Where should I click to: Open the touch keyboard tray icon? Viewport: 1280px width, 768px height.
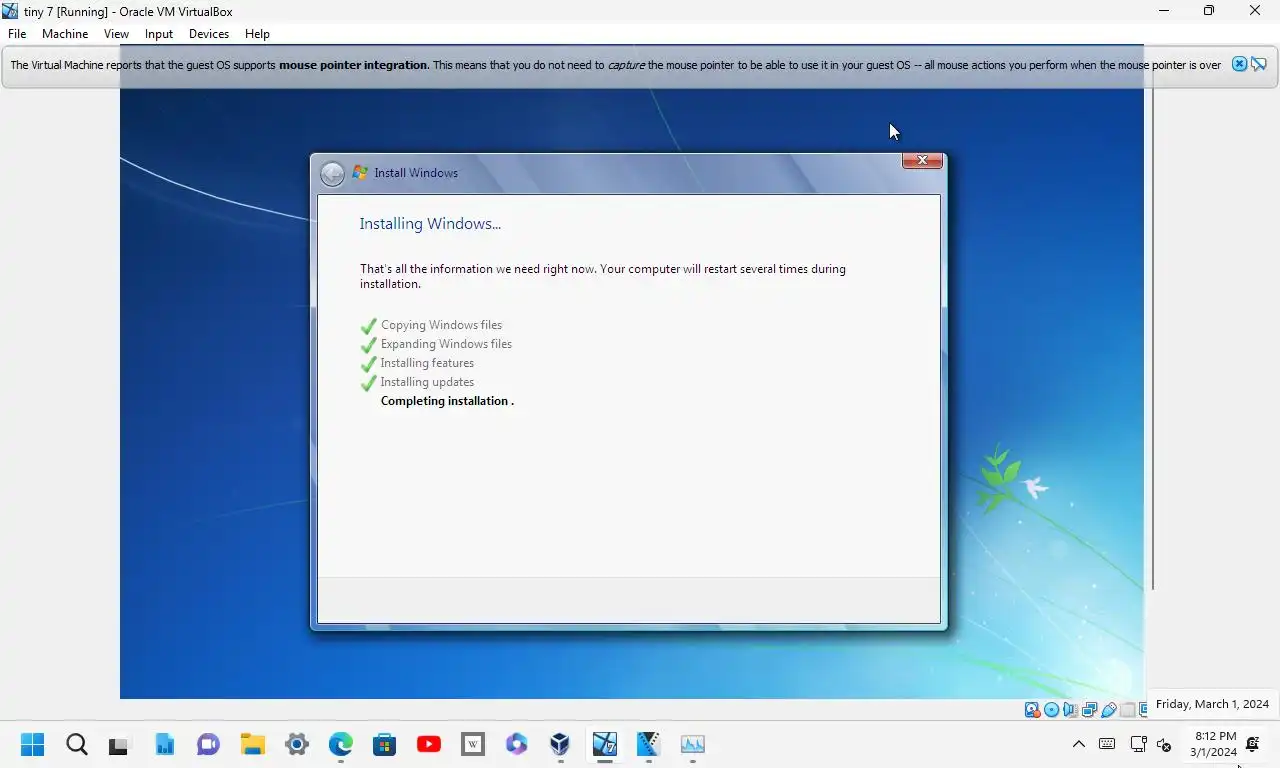[1107, 744]
